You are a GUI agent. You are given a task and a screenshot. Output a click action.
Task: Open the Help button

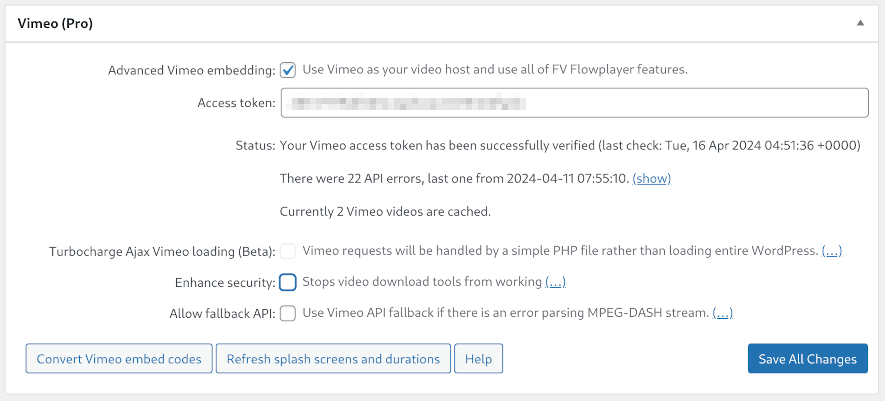(x=479, y=359)
